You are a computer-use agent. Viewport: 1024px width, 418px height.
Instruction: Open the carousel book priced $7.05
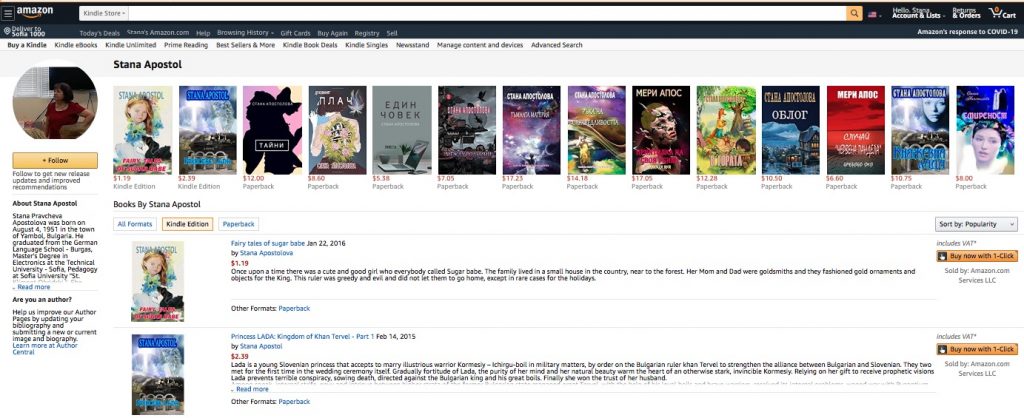[x=467, y=130]
